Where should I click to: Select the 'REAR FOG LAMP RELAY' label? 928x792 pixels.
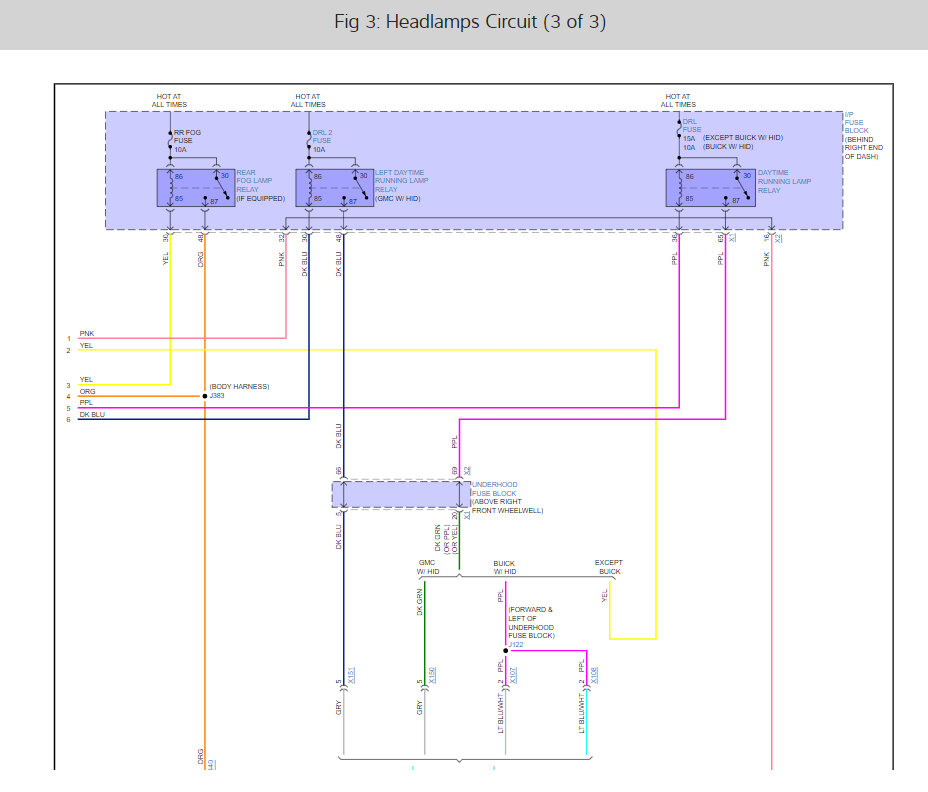254,181
